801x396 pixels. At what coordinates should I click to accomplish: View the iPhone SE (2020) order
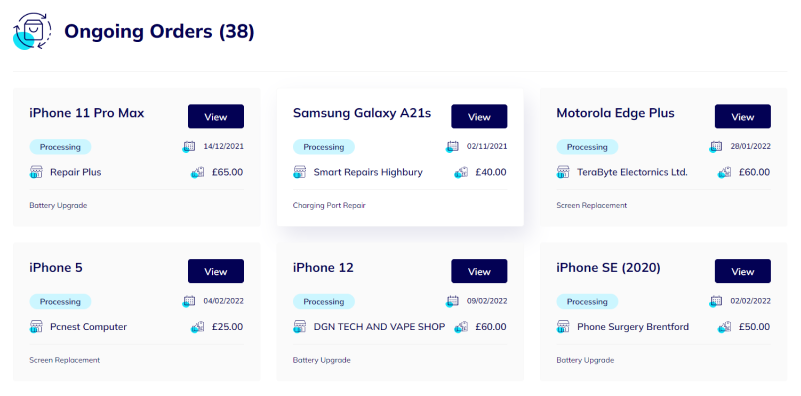pyautogui.click(x=743, y=271)
